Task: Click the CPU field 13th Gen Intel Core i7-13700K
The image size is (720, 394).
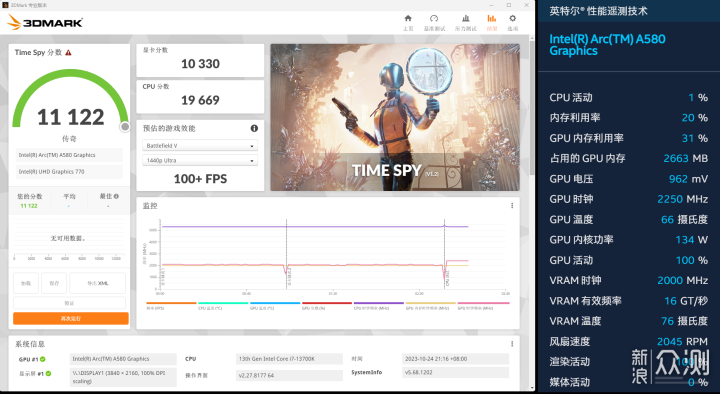Action: (289, 359)
